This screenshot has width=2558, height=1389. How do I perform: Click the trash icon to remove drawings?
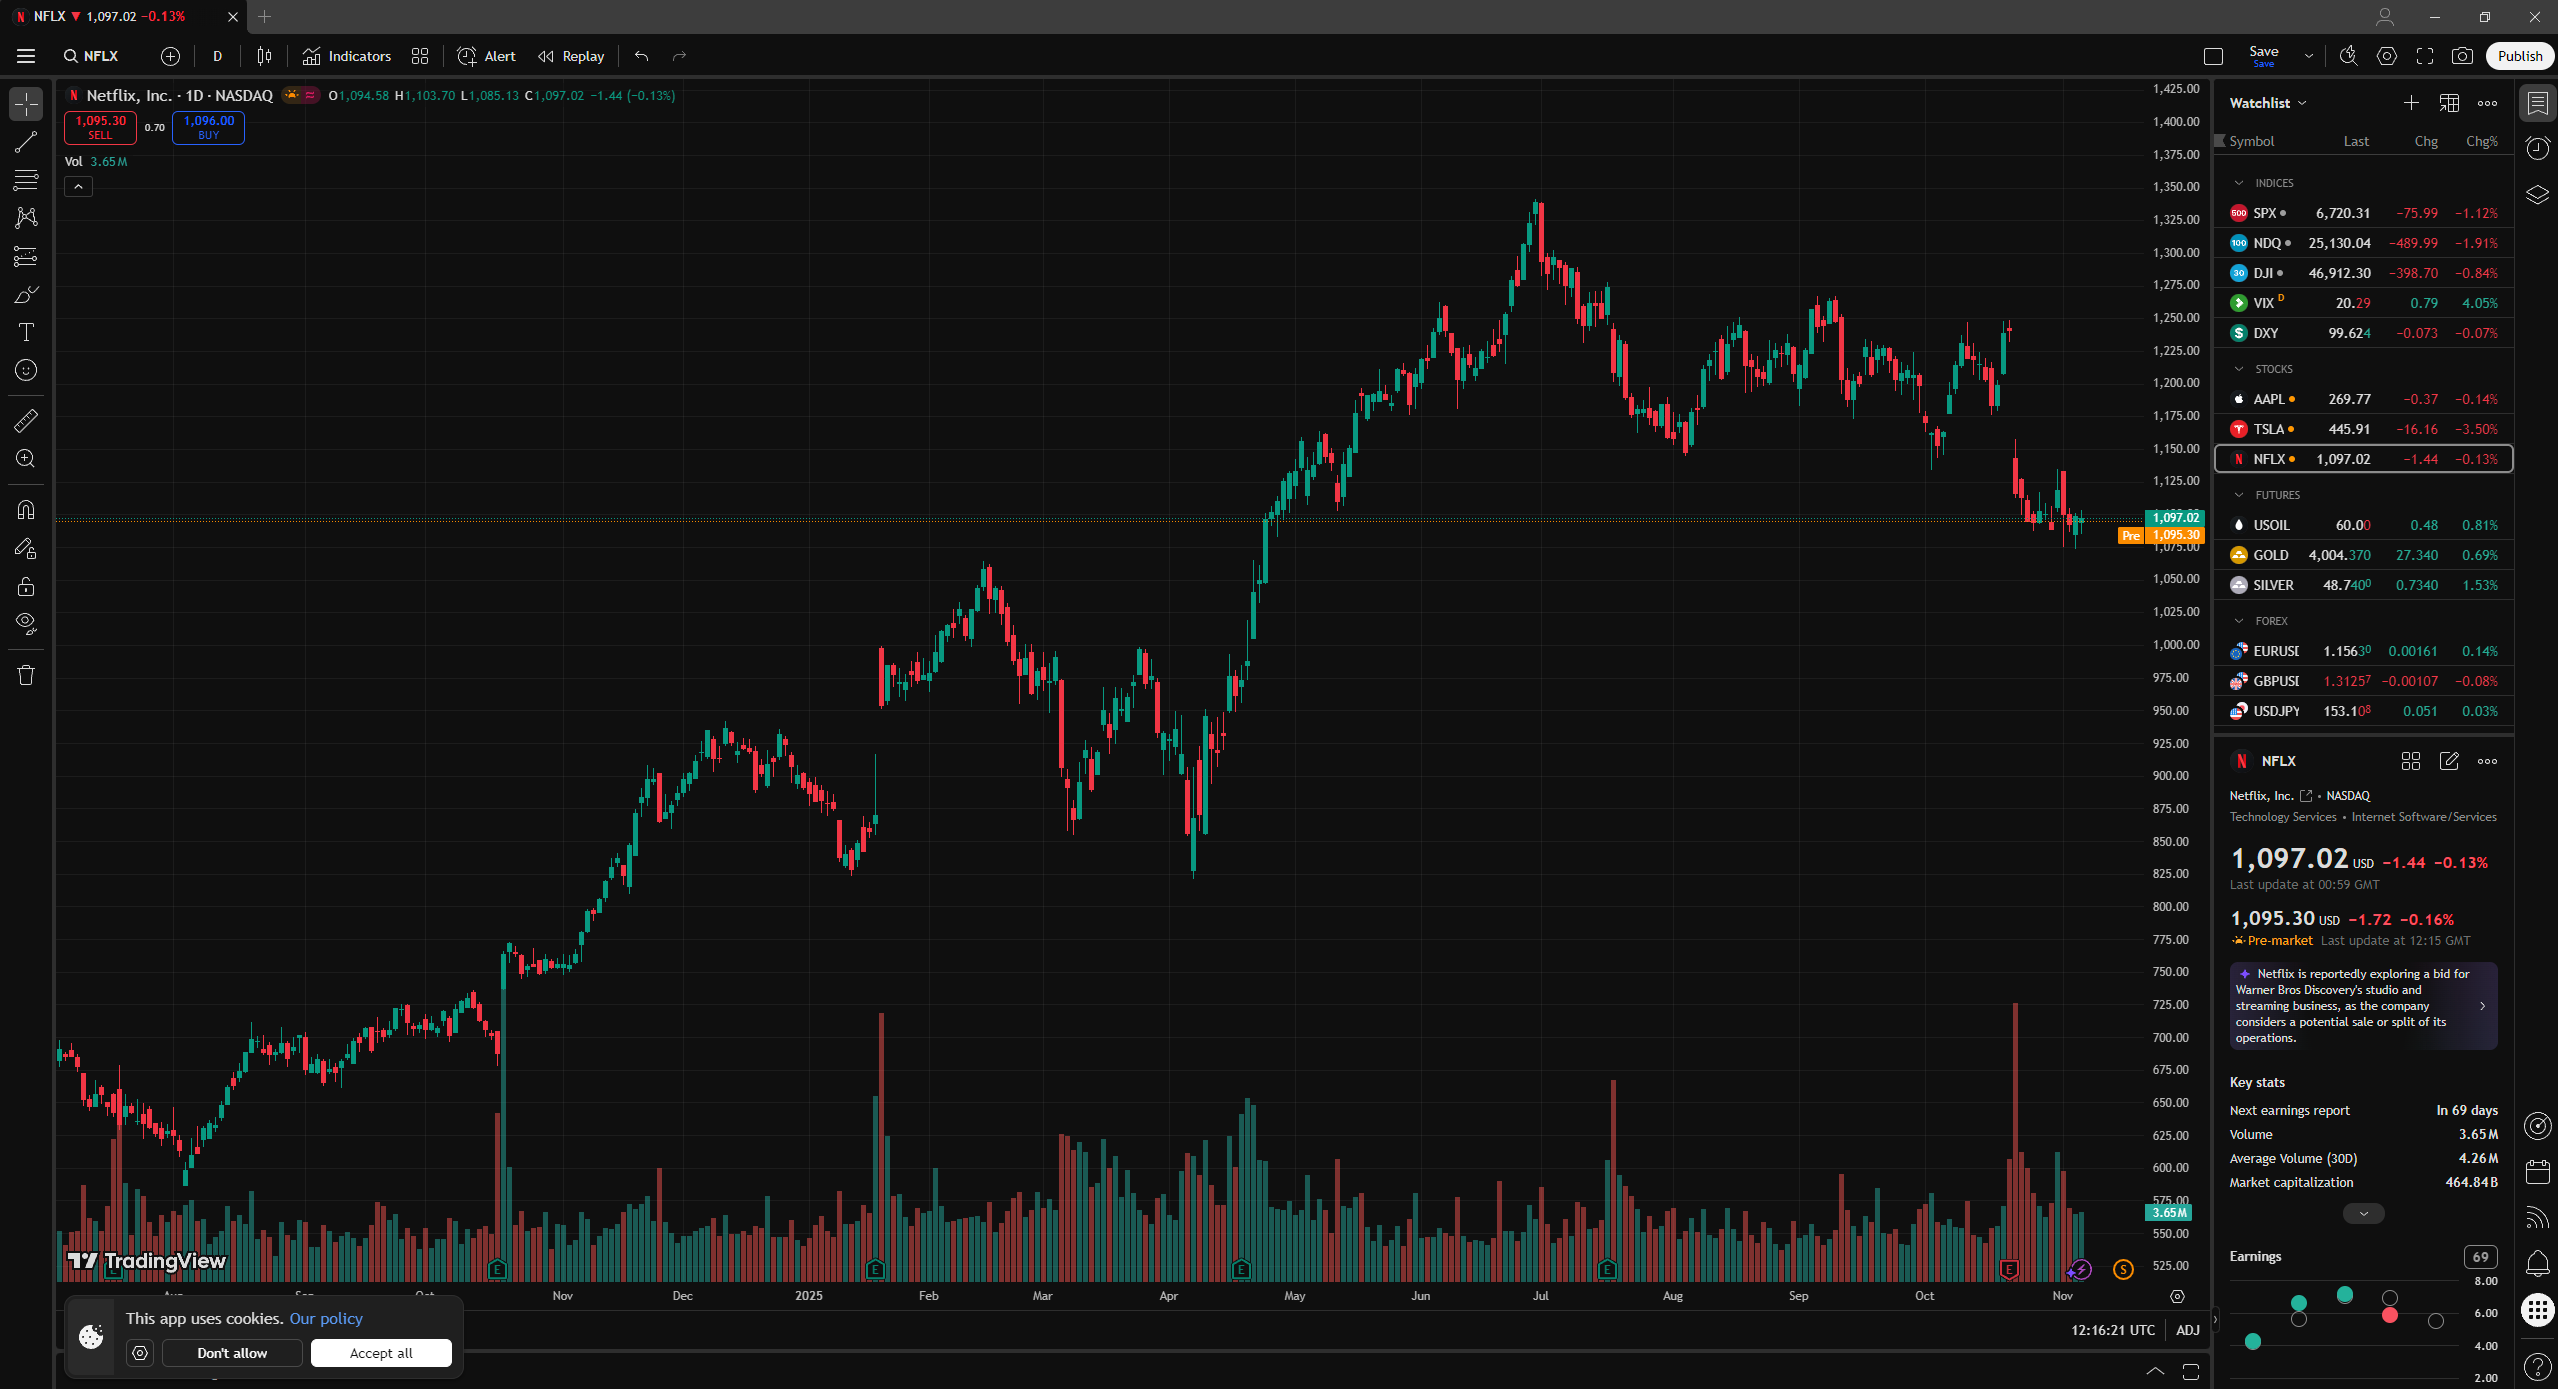pos(26,676)
